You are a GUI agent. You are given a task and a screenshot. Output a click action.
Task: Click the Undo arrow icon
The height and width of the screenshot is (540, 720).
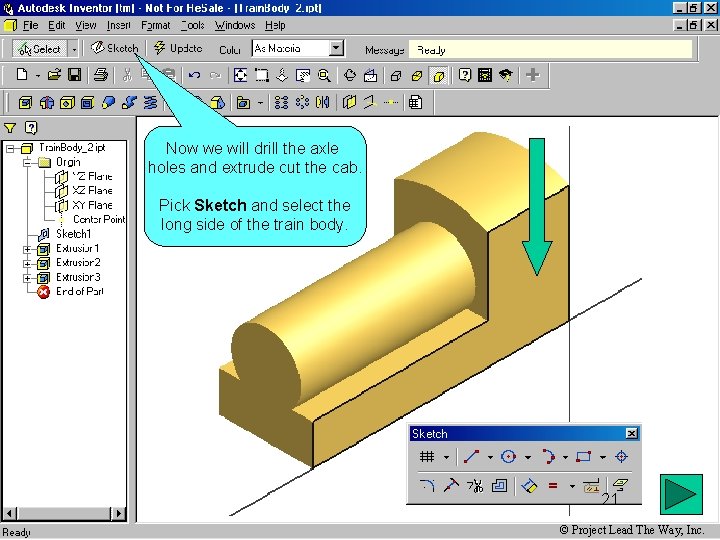tap(194, 75)
